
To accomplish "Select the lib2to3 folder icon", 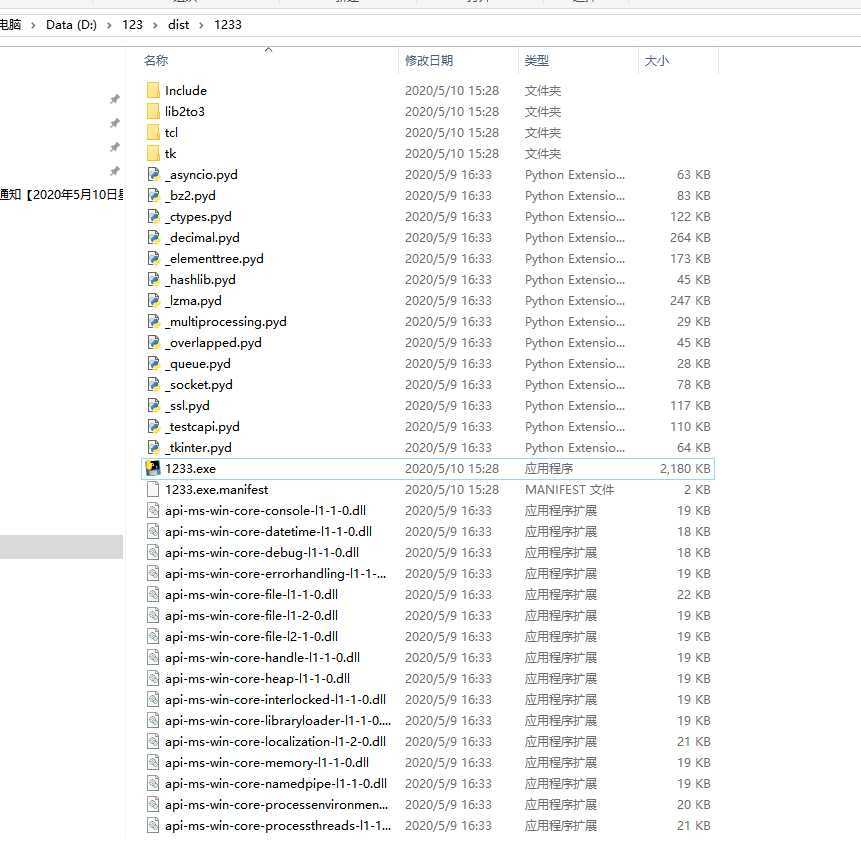I will pos(153,111).
